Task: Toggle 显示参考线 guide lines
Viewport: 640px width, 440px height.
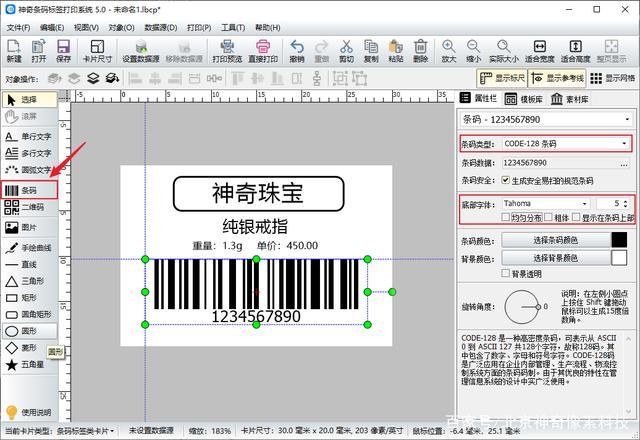Action: (557, 78)
